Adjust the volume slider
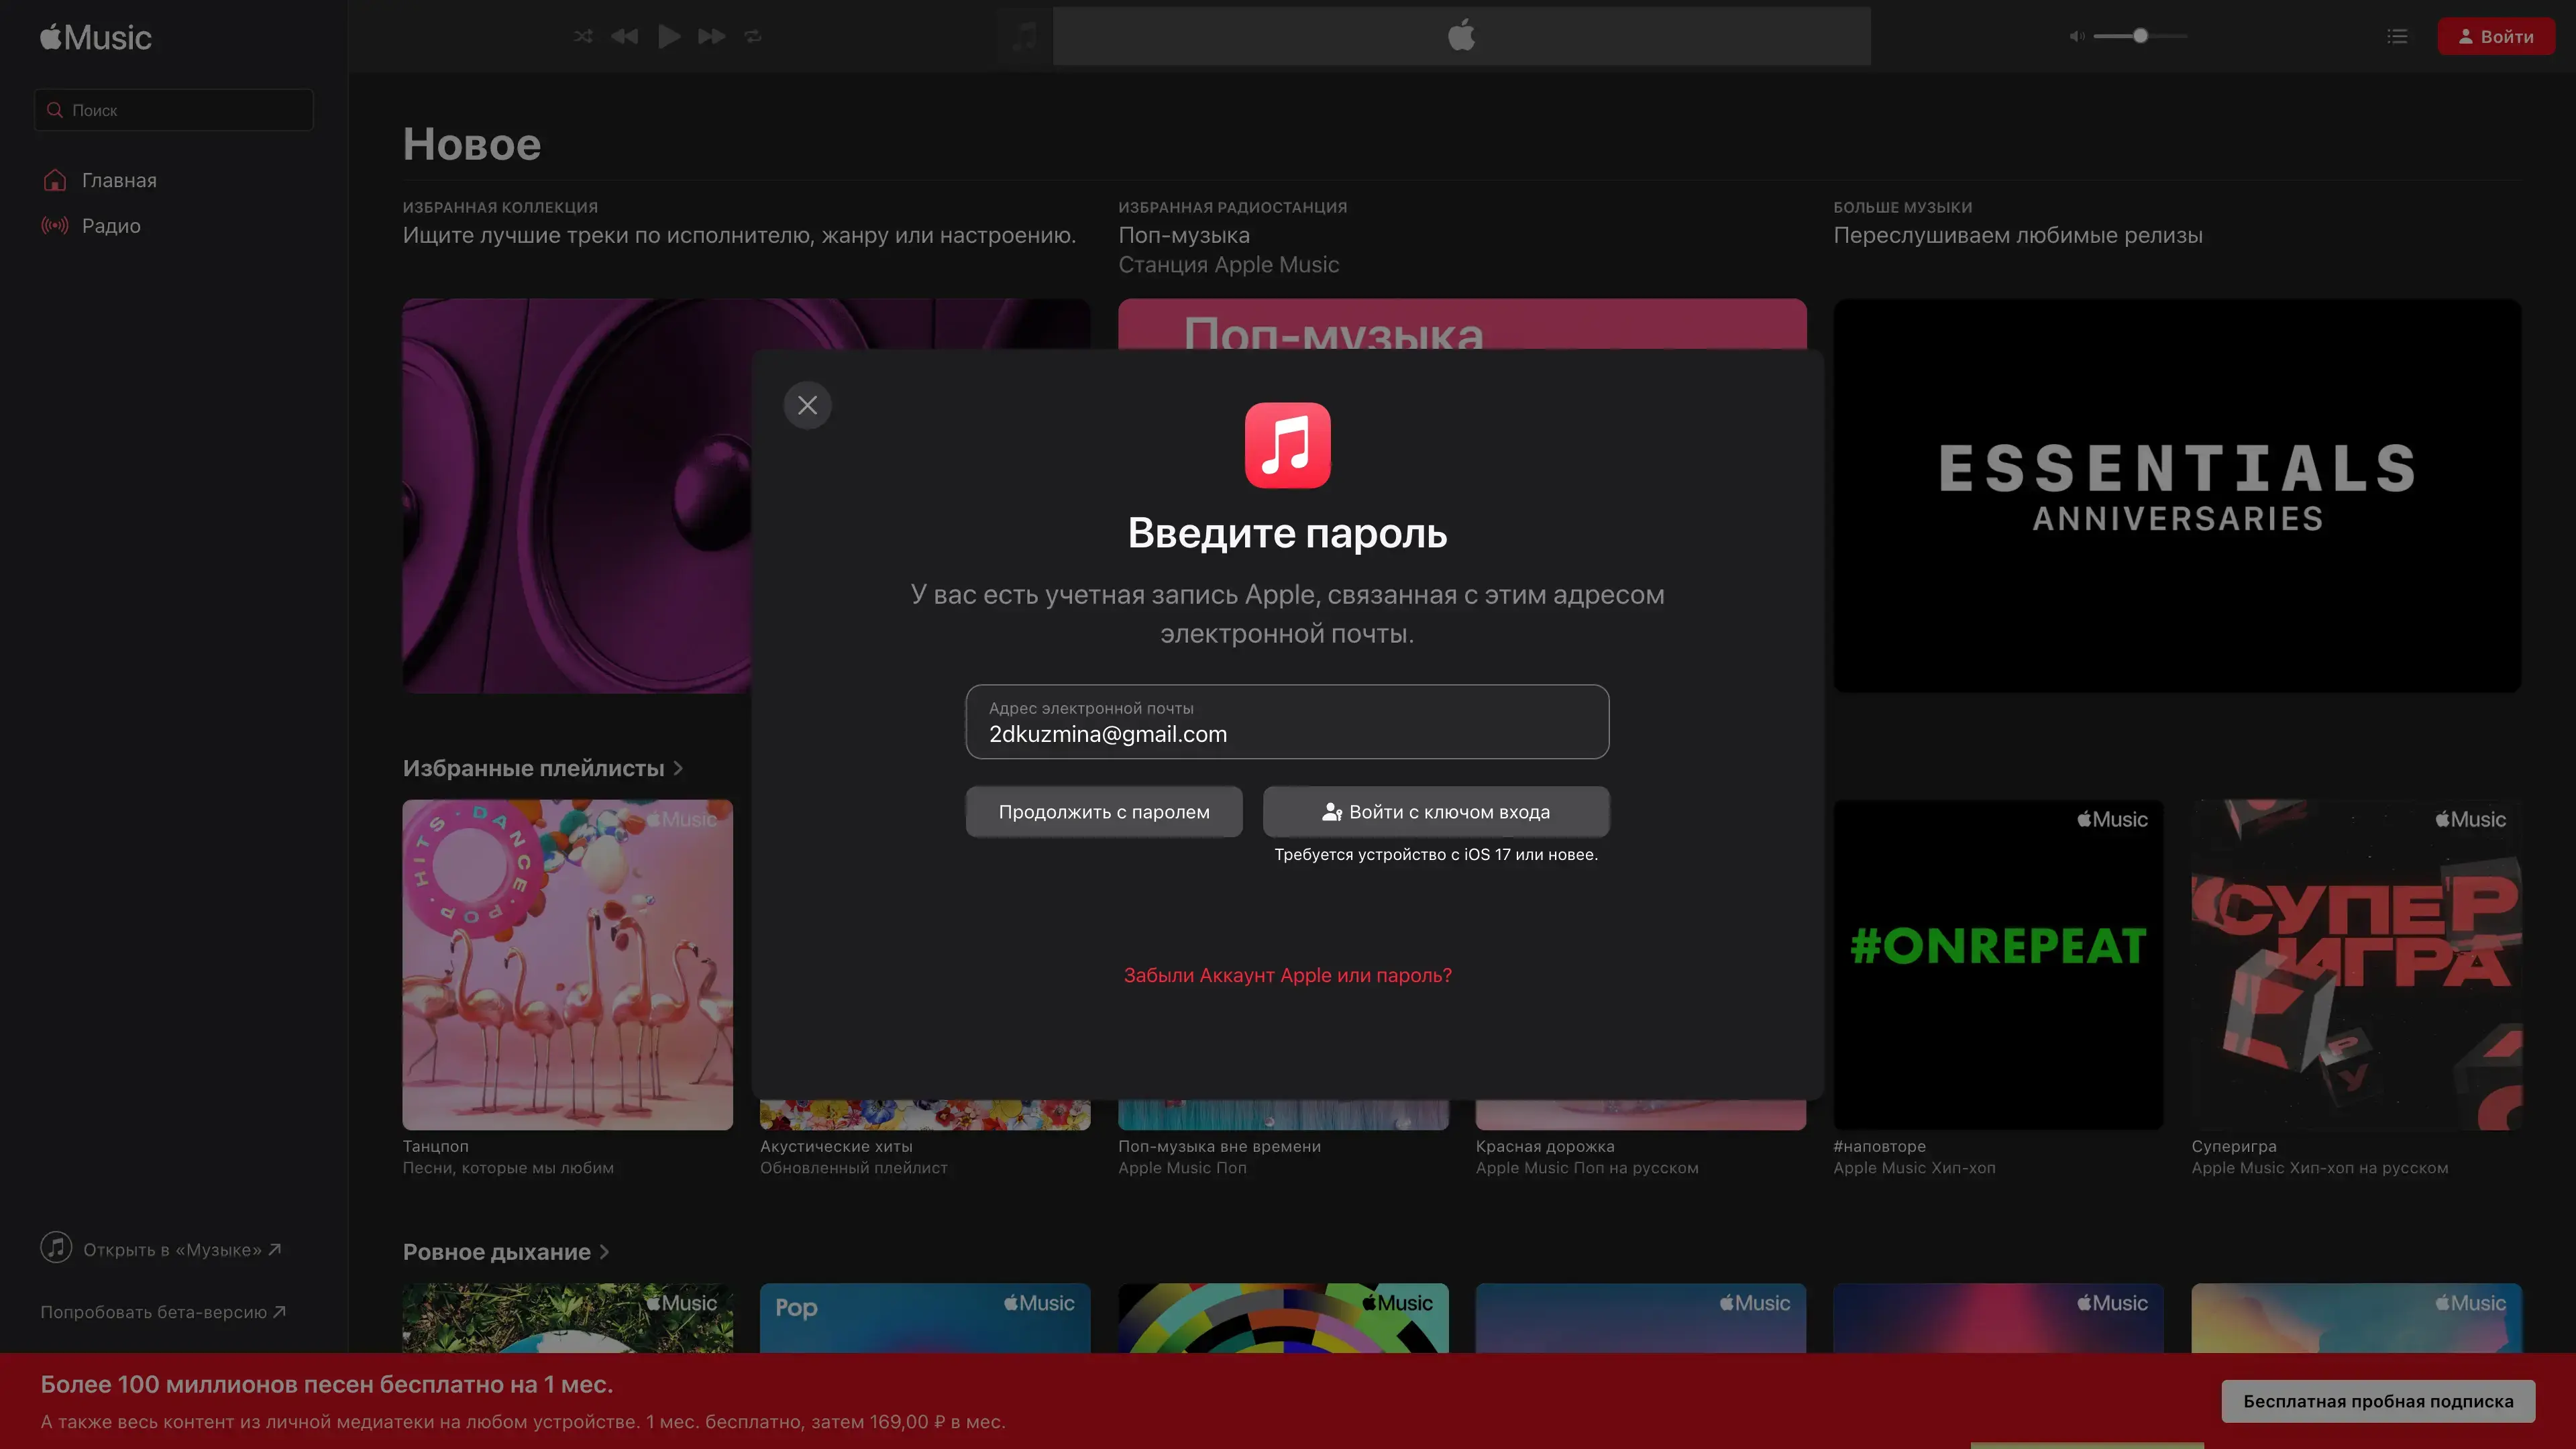This screenshot has height=1449, width=2576. (x=2140, y=37)
